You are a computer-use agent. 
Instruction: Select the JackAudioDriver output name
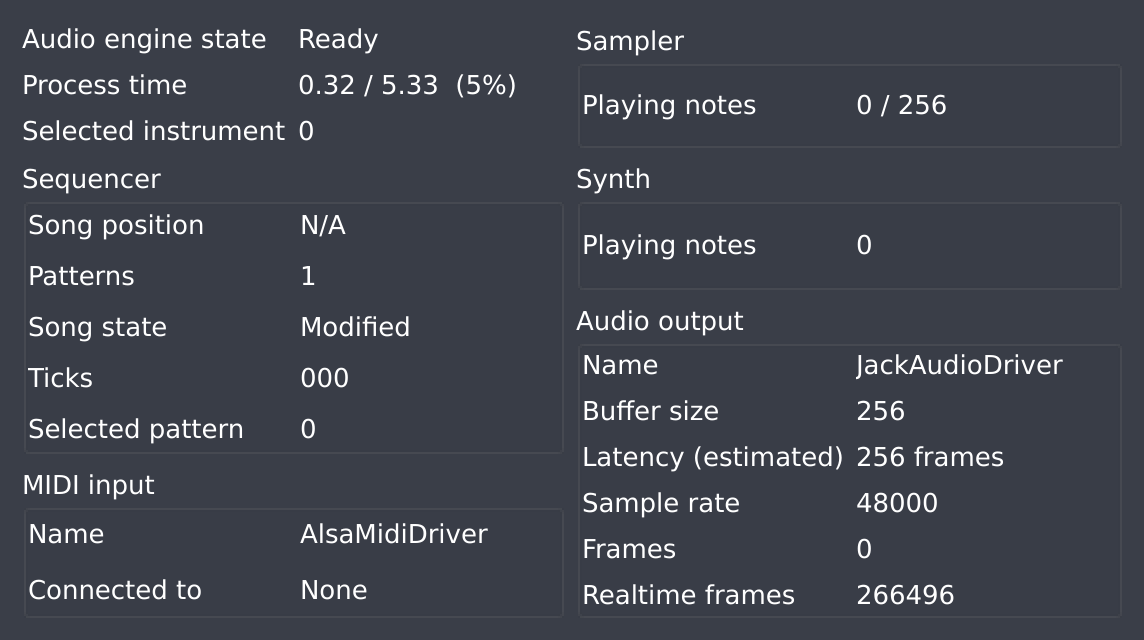click(960, 365)
